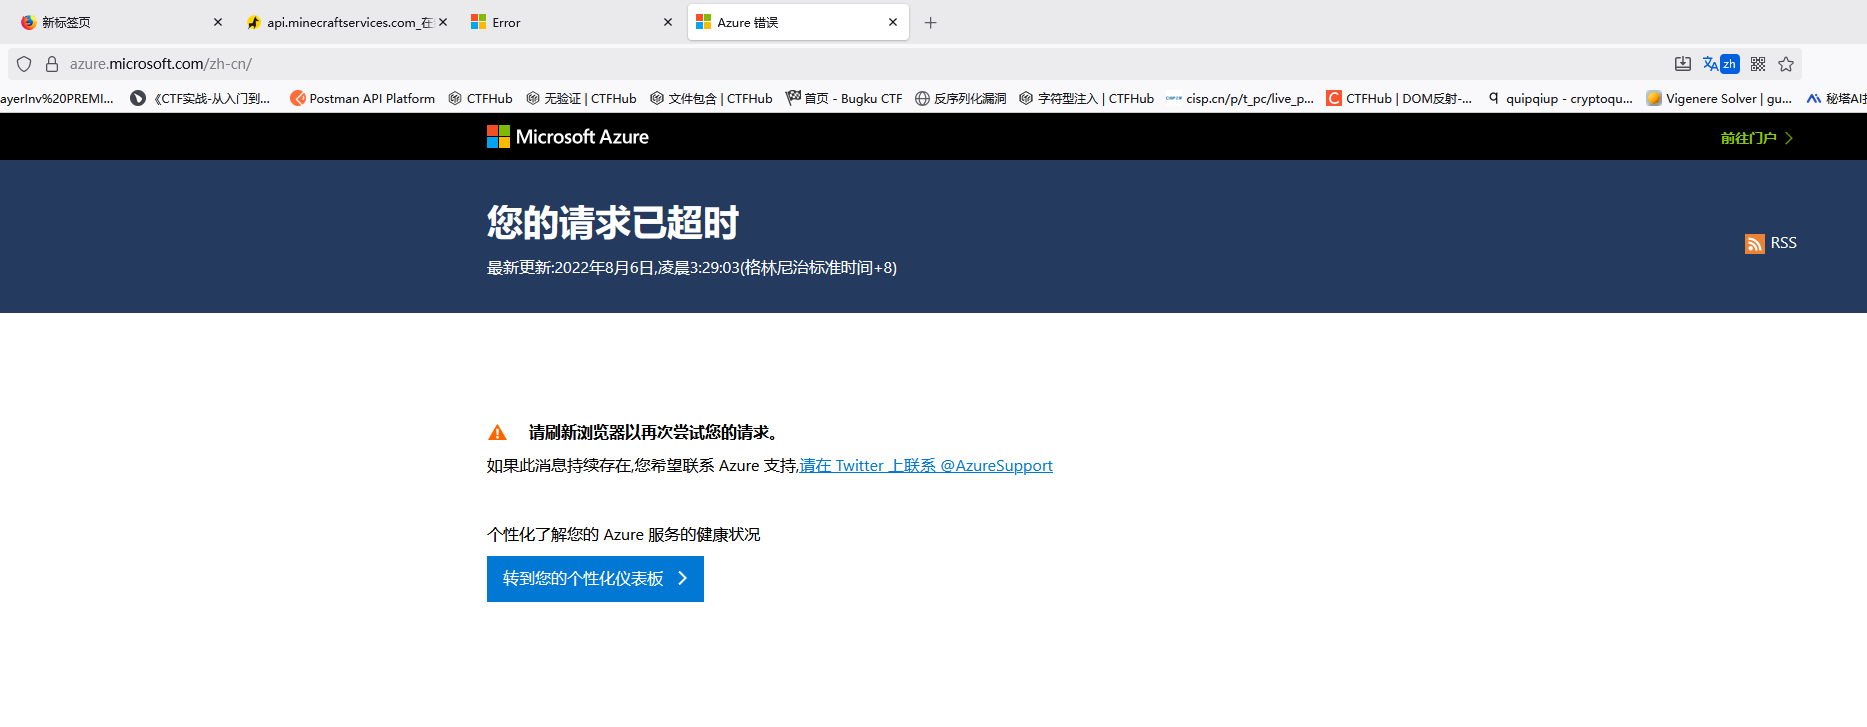Click the shield tracking protection icon
Image resolution: width=1867 pixels, height=727 pixels.
(24, 64)
